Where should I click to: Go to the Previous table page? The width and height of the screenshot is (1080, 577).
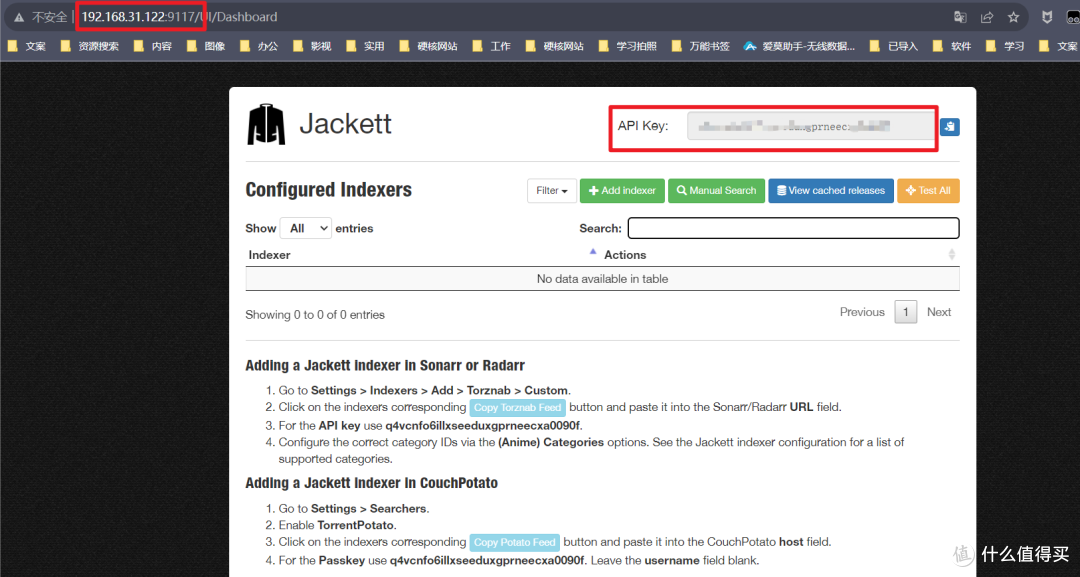(x=862, y=312)
